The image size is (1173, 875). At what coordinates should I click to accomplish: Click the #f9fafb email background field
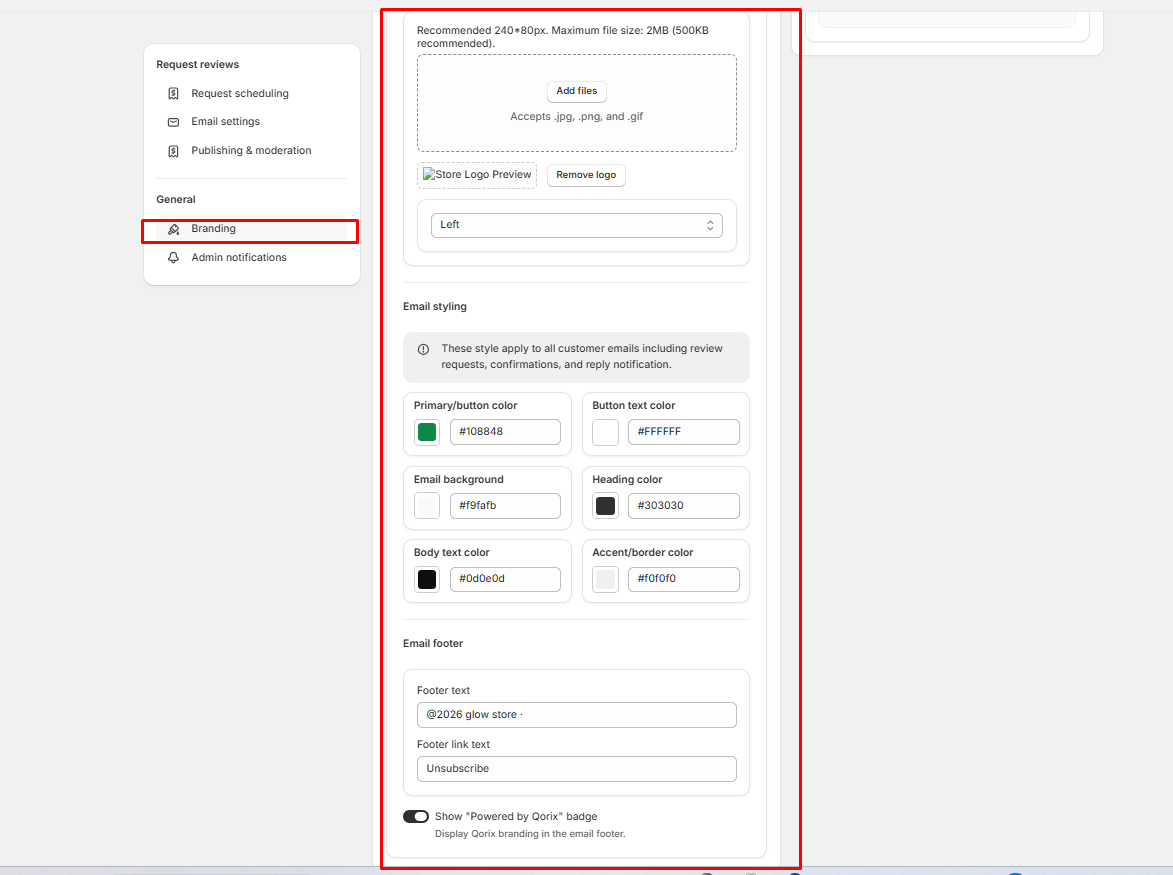click(505, 506)
